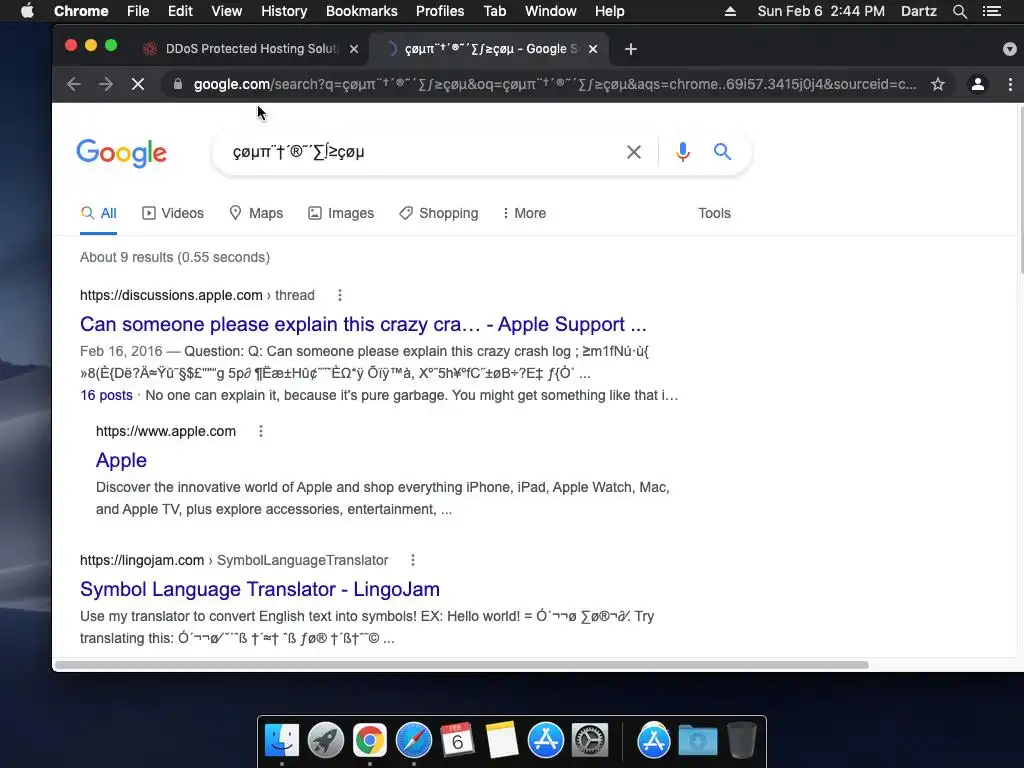Open the Apple result link

[121, 460]
